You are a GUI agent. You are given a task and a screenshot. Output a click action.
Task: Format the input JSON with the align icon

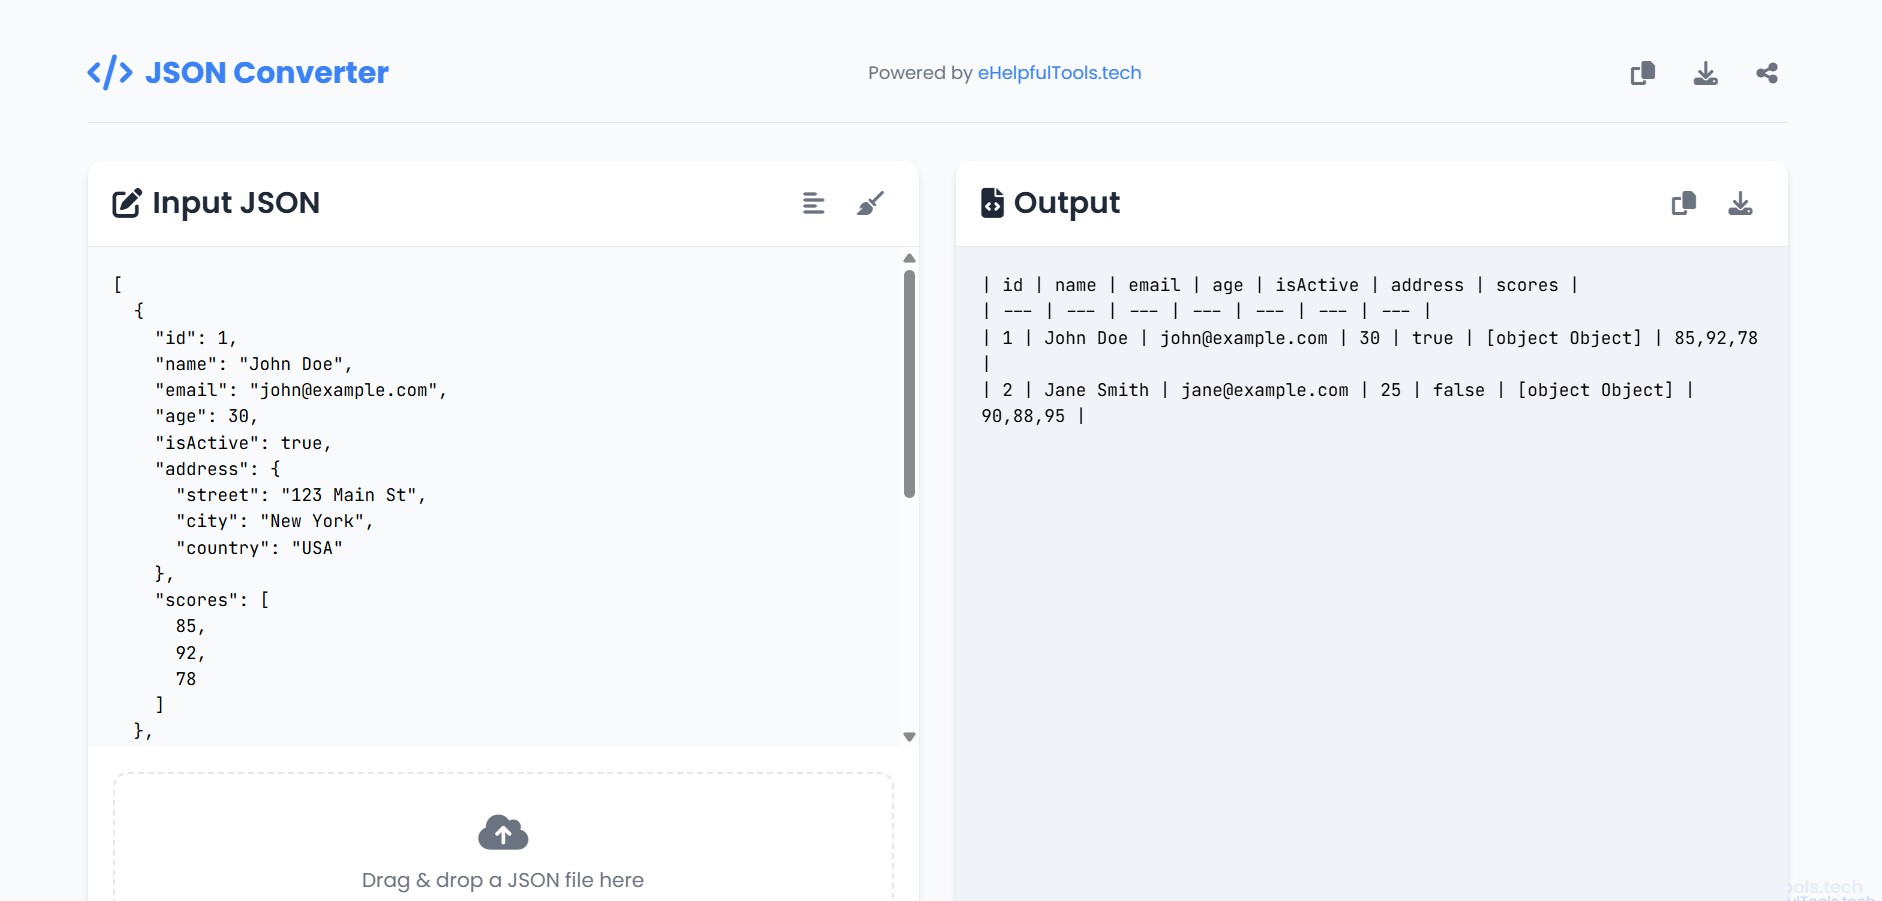[x=813, y=204]
